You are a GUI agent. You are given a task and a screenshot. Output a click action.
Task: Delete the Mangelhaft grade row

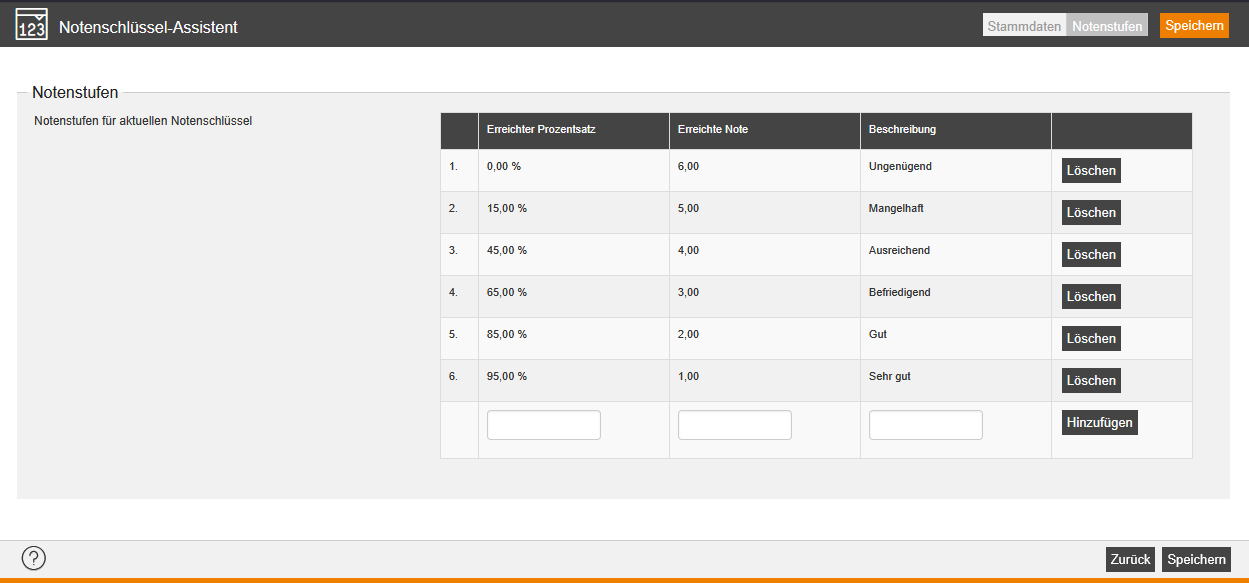coord(1091,213)
